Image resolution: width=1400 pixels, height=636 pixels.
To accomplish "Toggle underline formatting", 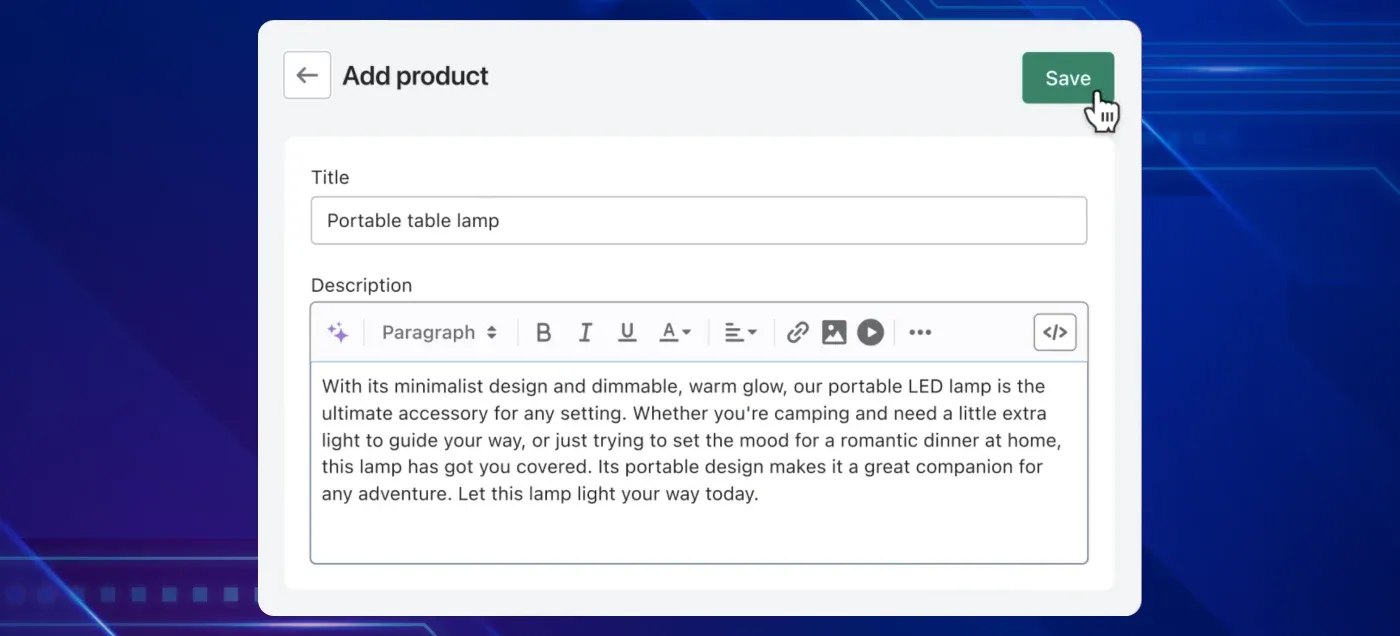I will (x=627, y=333).
